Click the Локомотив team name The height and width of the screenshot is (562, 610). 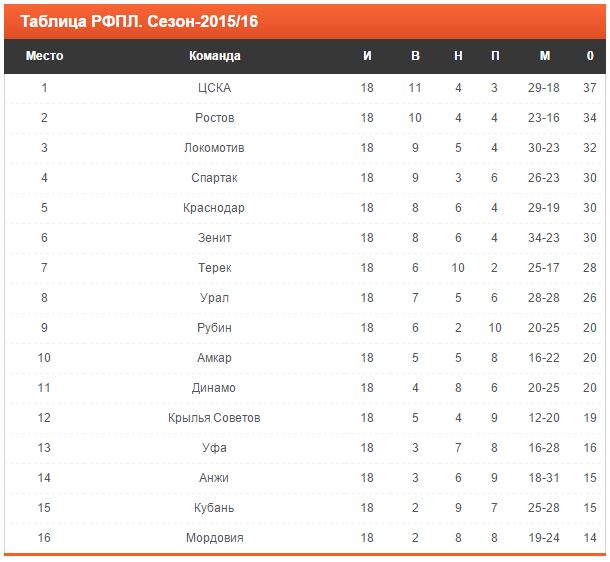tap(214, 148)
